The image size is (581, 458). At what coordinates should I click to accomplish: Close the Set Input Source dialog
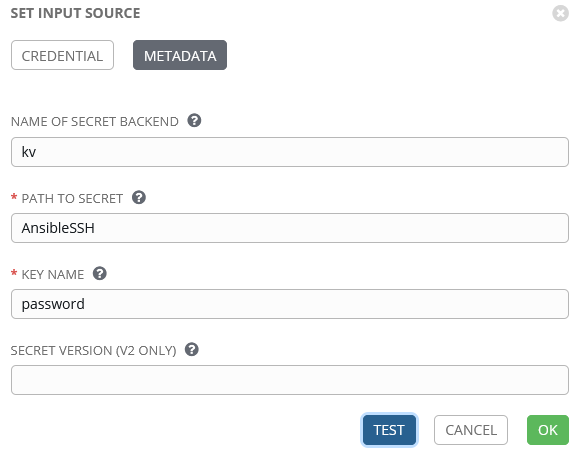coord(560,13)
